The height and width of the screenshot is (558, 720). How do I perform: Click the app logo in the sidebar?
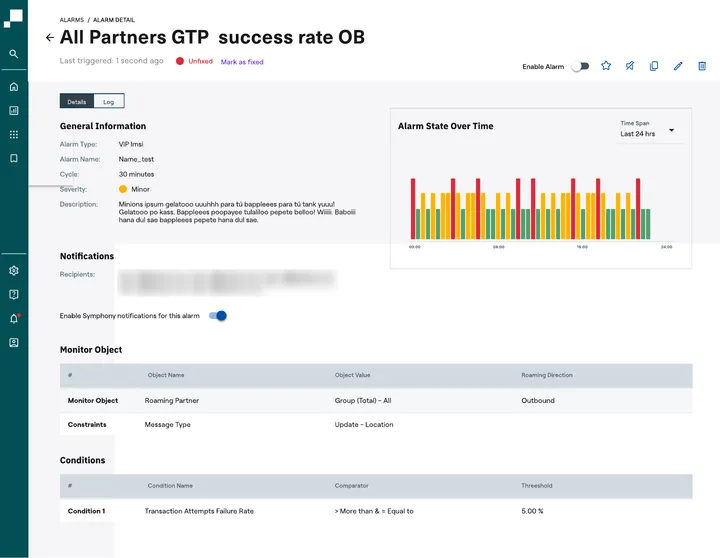[13, 18]
